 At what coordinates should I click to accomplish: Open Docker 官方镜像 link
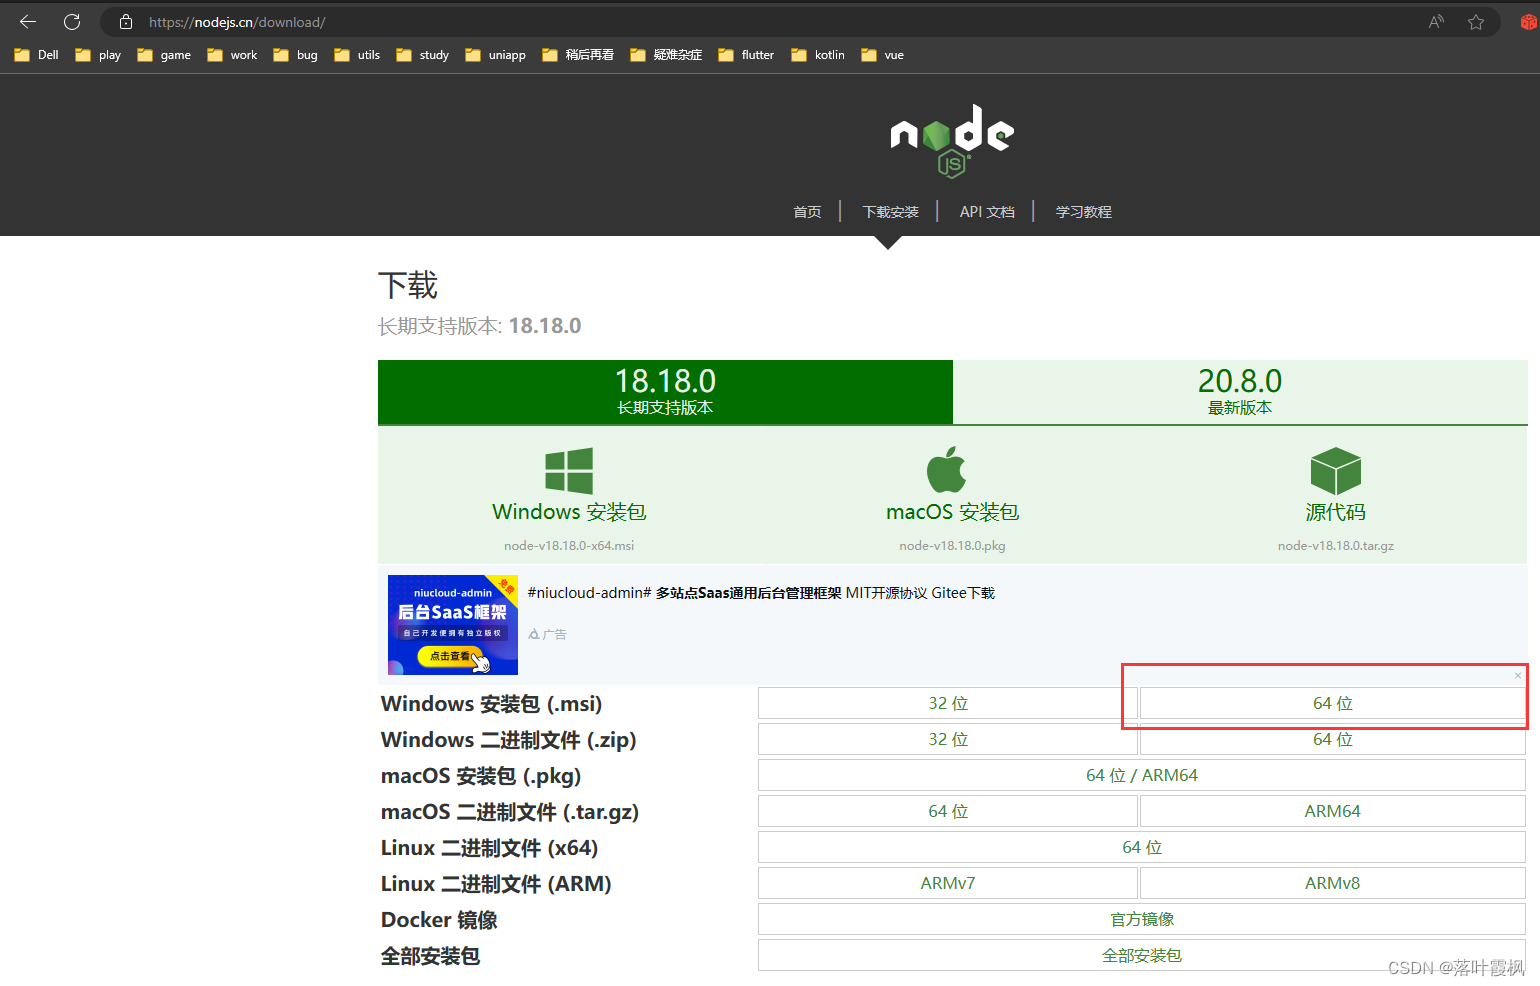tap(1142, 919)
